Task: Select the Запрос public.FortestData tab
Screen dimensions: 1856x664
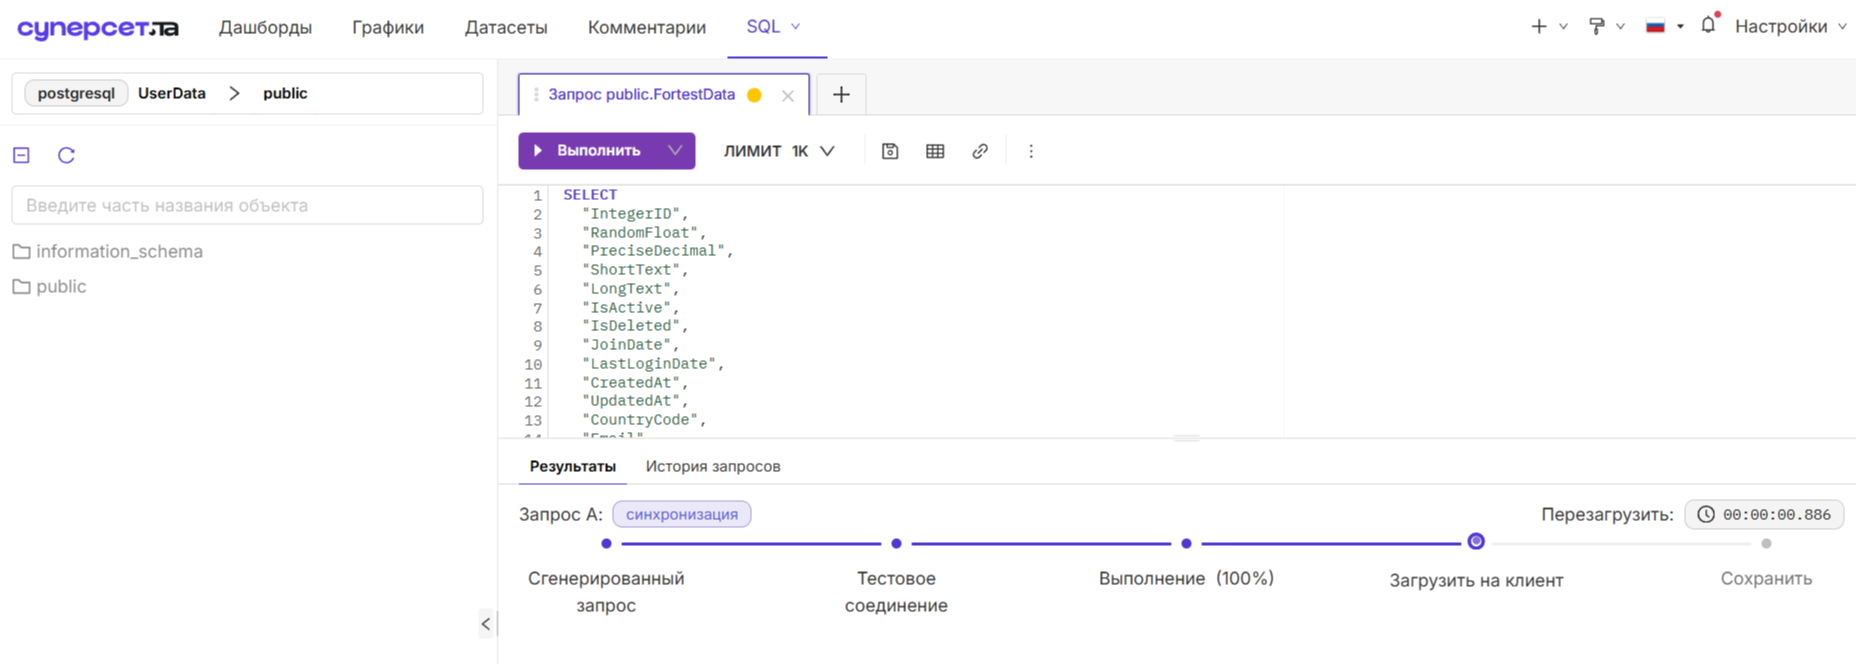Action: (641, 94)
